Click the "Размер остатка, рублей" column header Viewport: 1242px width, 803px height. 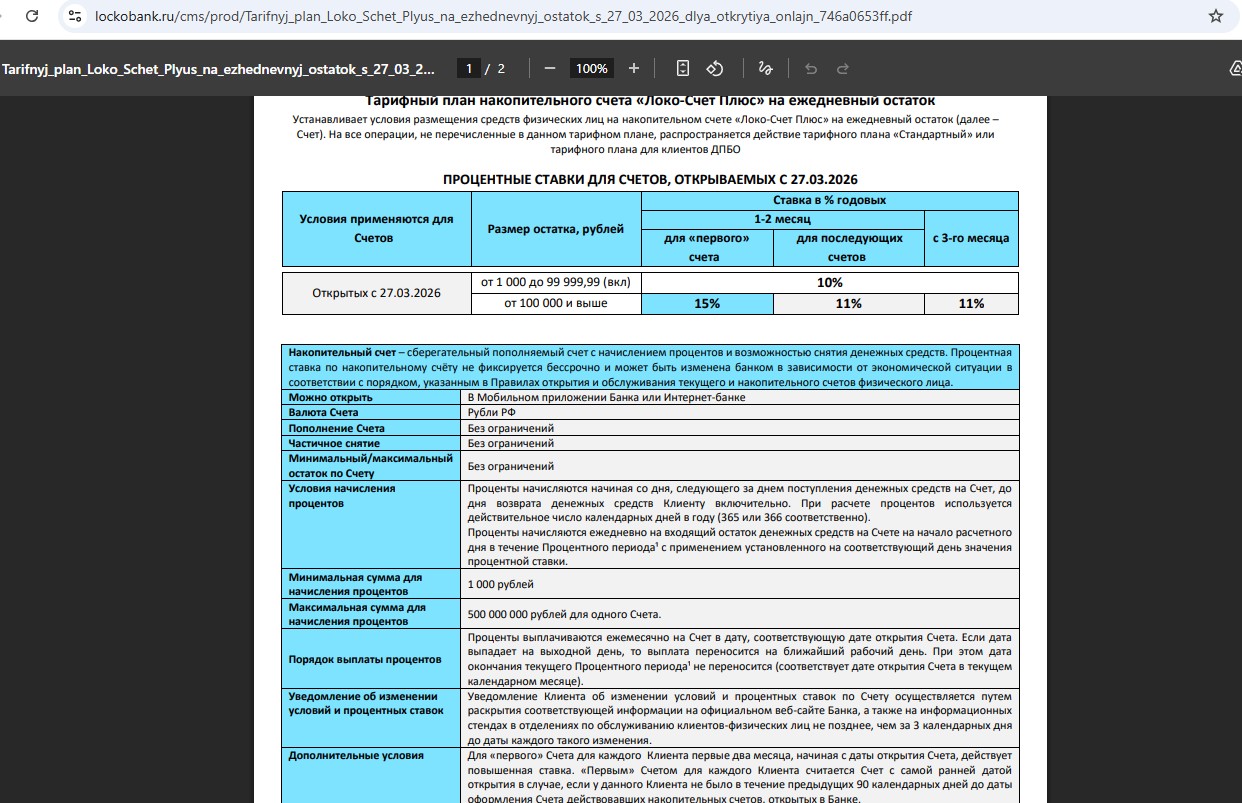click(x=555, y=229)
